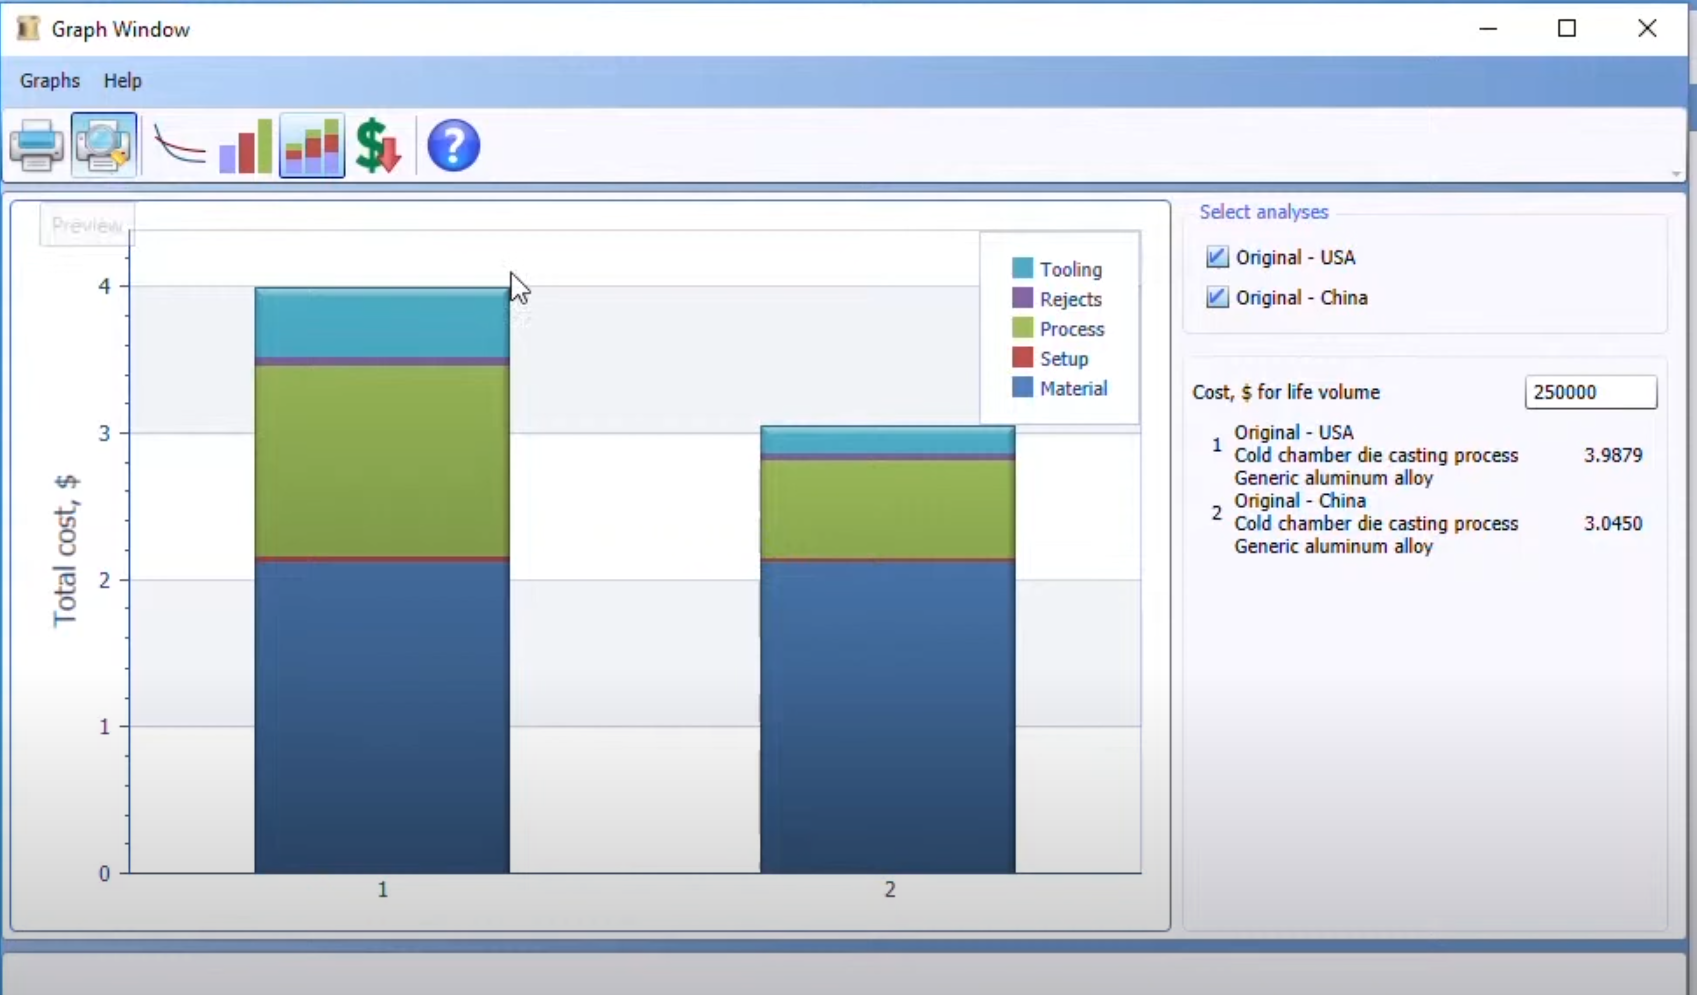The height and width of the screenshot is (995, 1697).
Task: Click the Material segment of bar 2
Action: 888,717
